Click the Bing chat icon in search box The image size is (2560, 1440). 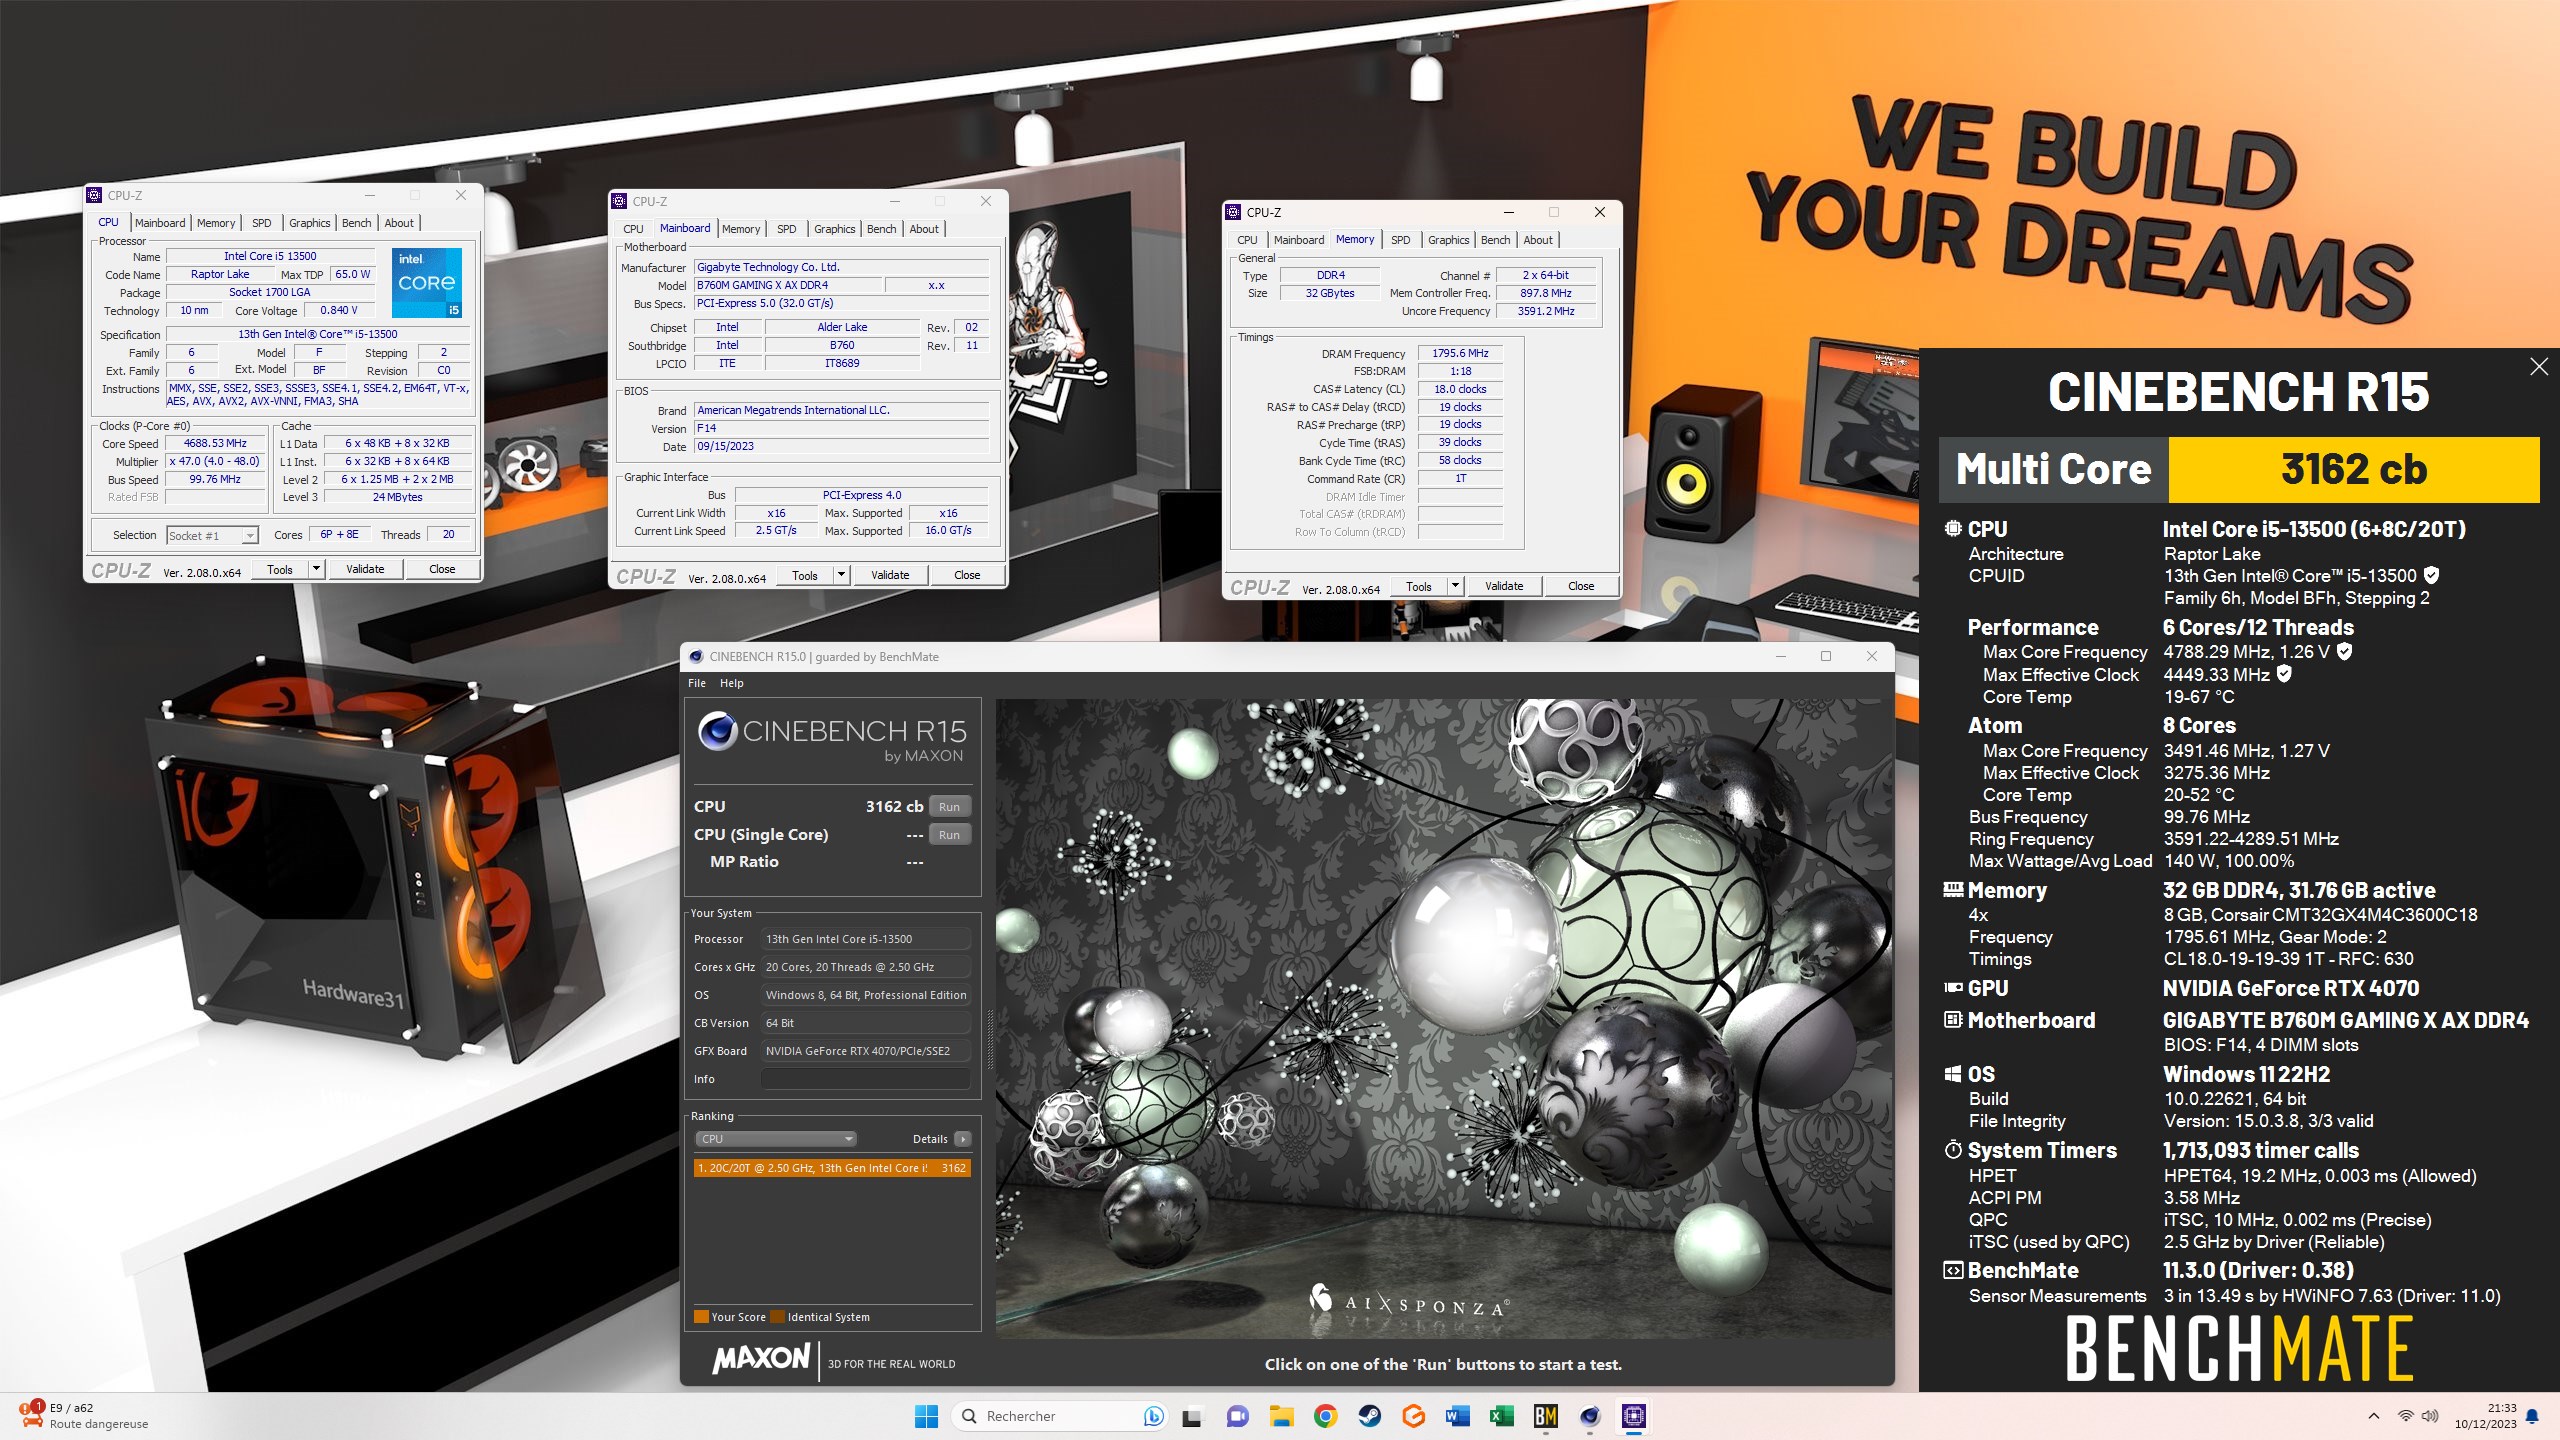point(1153,1416)
